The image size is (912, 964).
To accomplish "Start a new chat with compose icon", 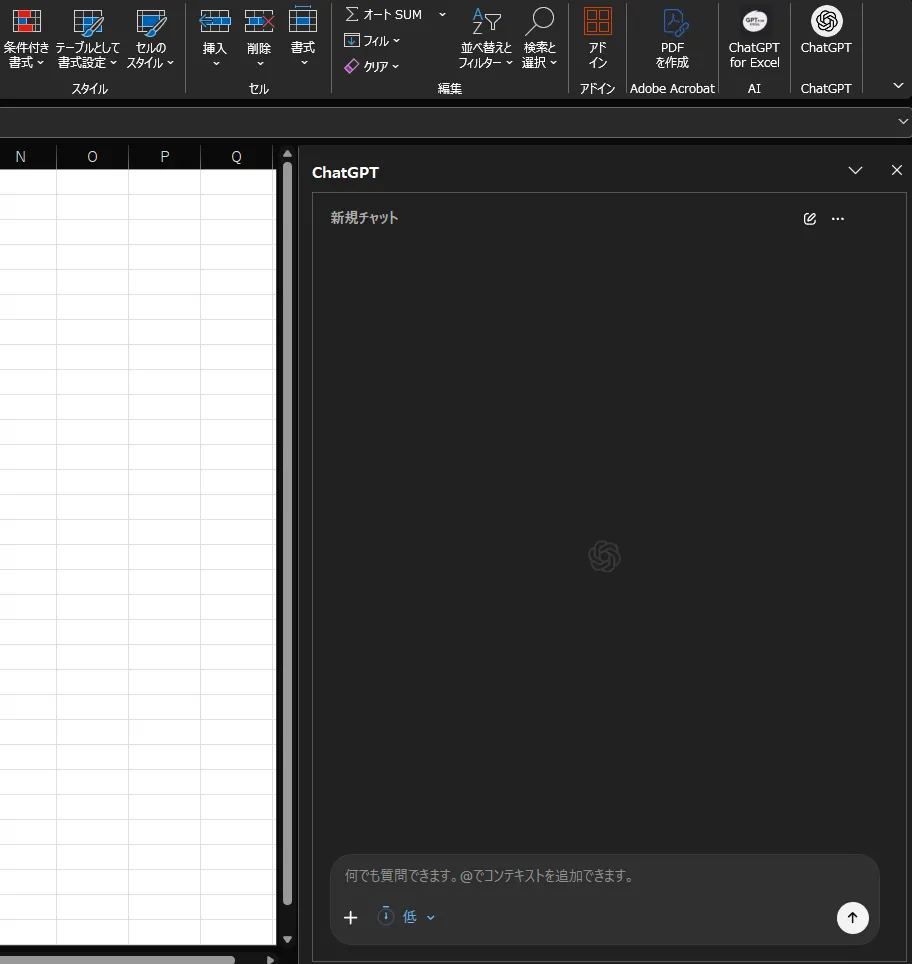I will tap(810, 219).
